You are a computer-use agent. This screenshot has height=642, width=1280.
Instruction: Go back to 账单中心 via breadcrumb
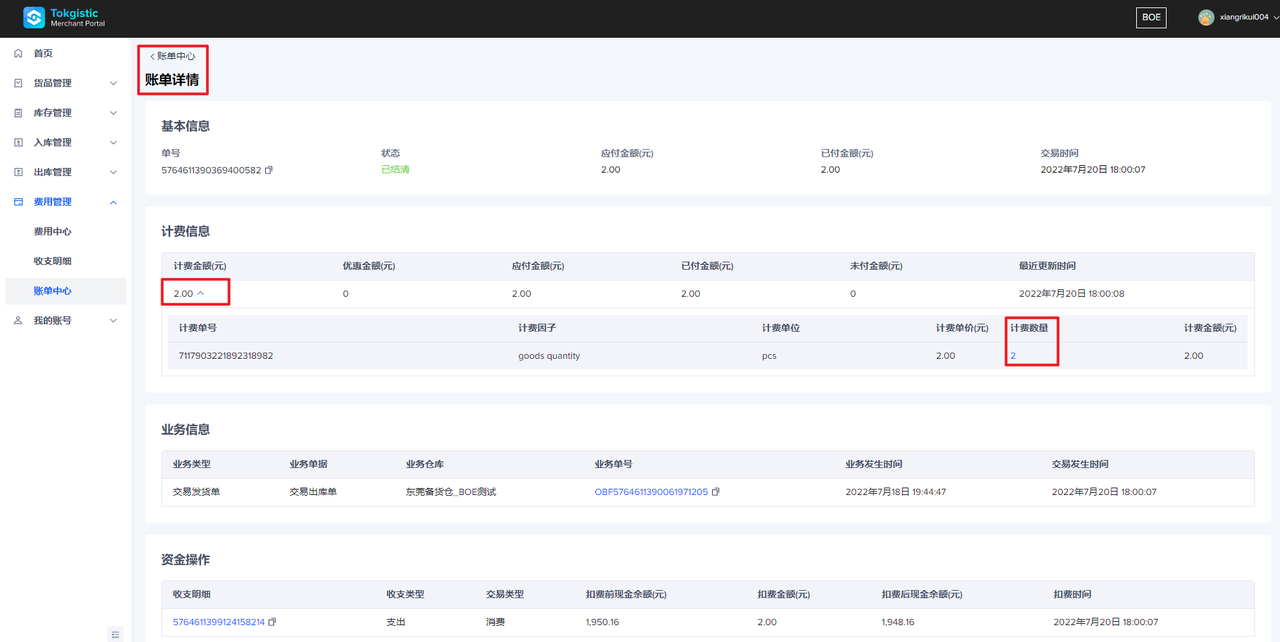tap(172, 56)
